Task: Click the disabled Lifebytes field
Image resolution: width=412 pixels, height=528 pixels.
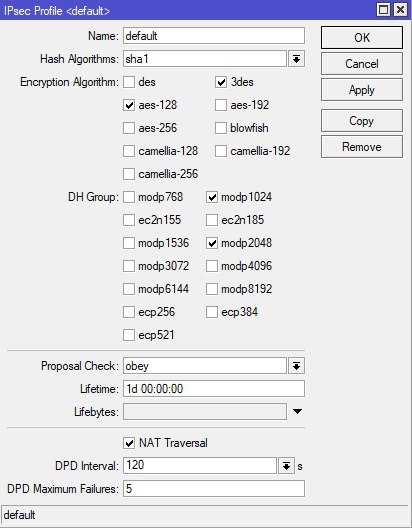Action: pos(205,411)
